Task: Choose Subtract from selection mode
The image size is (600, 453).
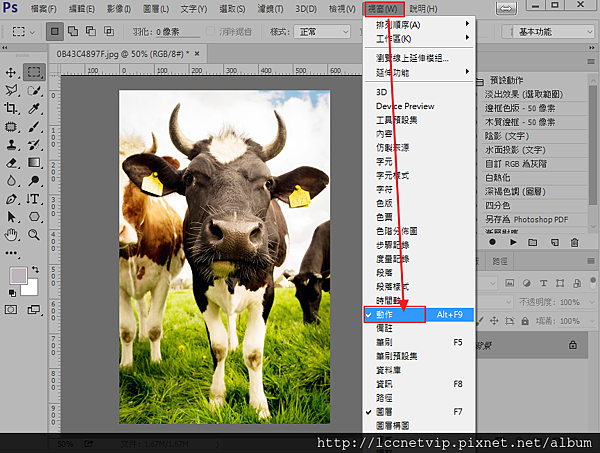Action: point(91,31)
